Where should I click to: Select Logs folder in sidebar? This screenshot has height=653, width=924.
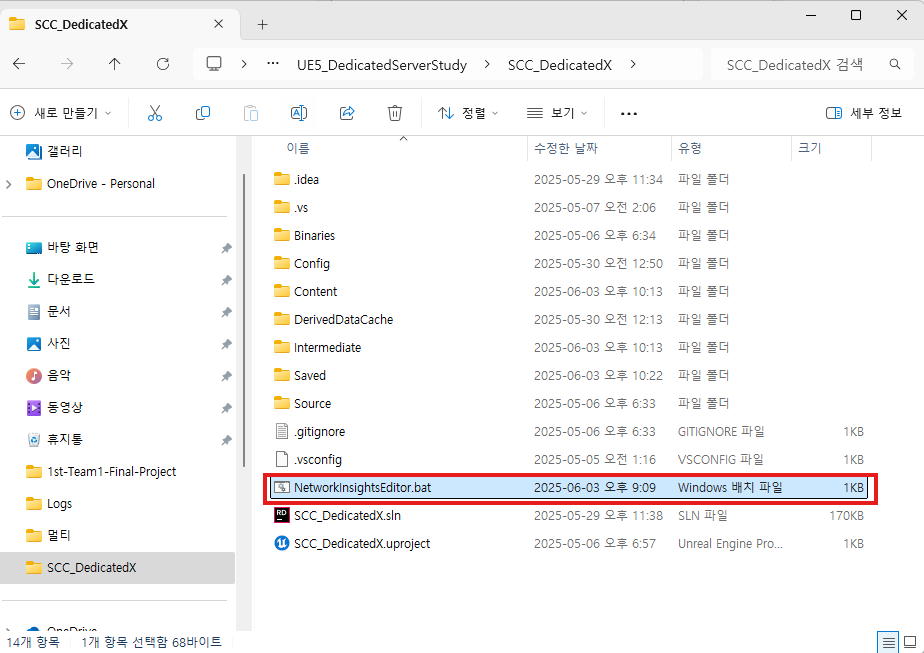click(118, 504)
